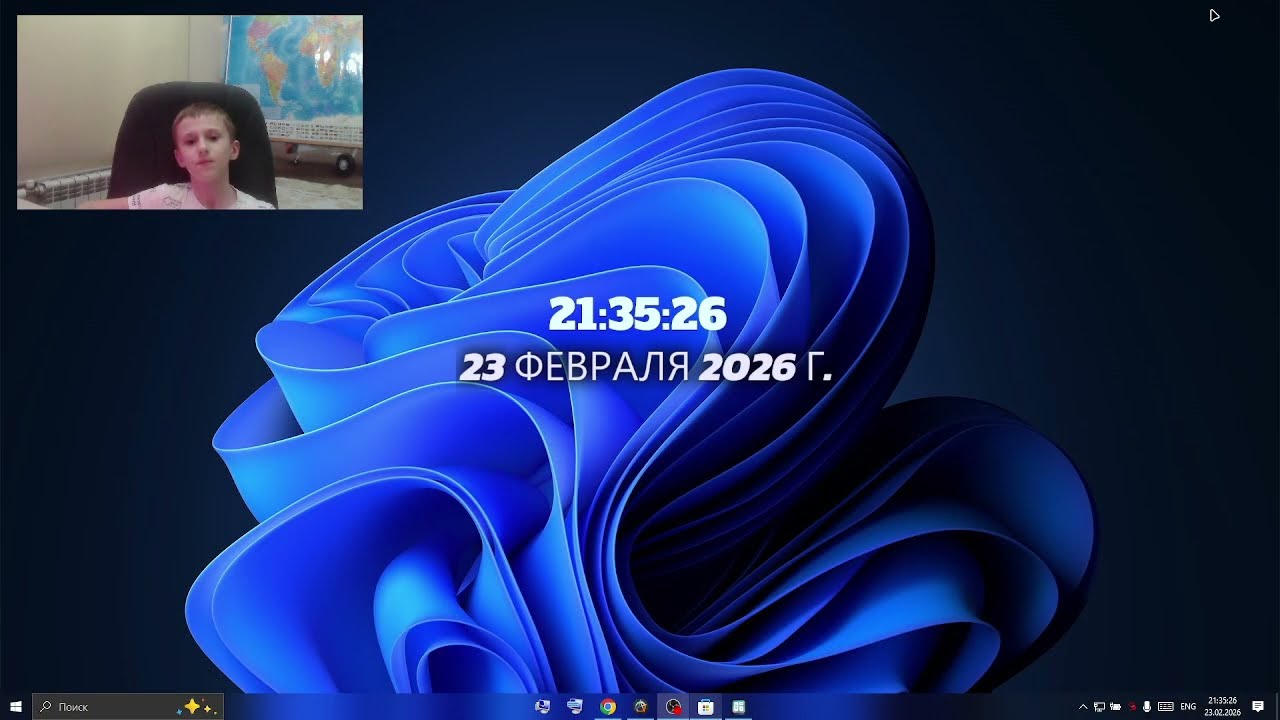Expand hidden system tray icons
1280x720 pixels.
pos(1083,707)
